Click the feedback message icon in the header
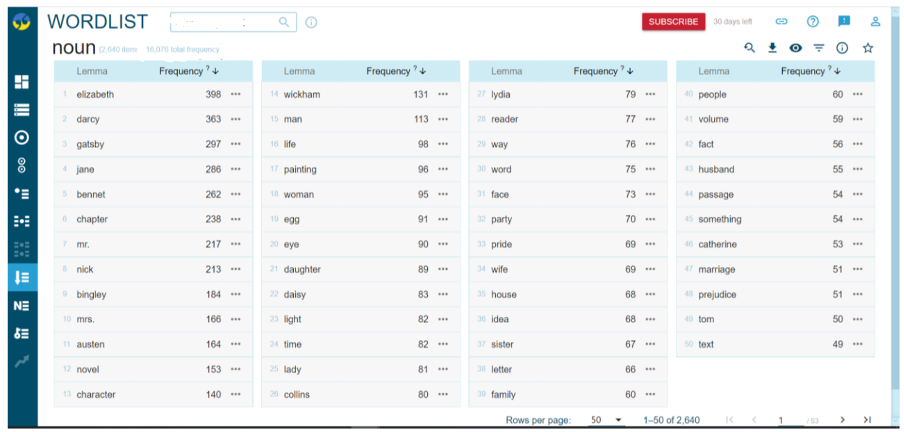This screenshot has height=432, width=904. tap(844, 21)
